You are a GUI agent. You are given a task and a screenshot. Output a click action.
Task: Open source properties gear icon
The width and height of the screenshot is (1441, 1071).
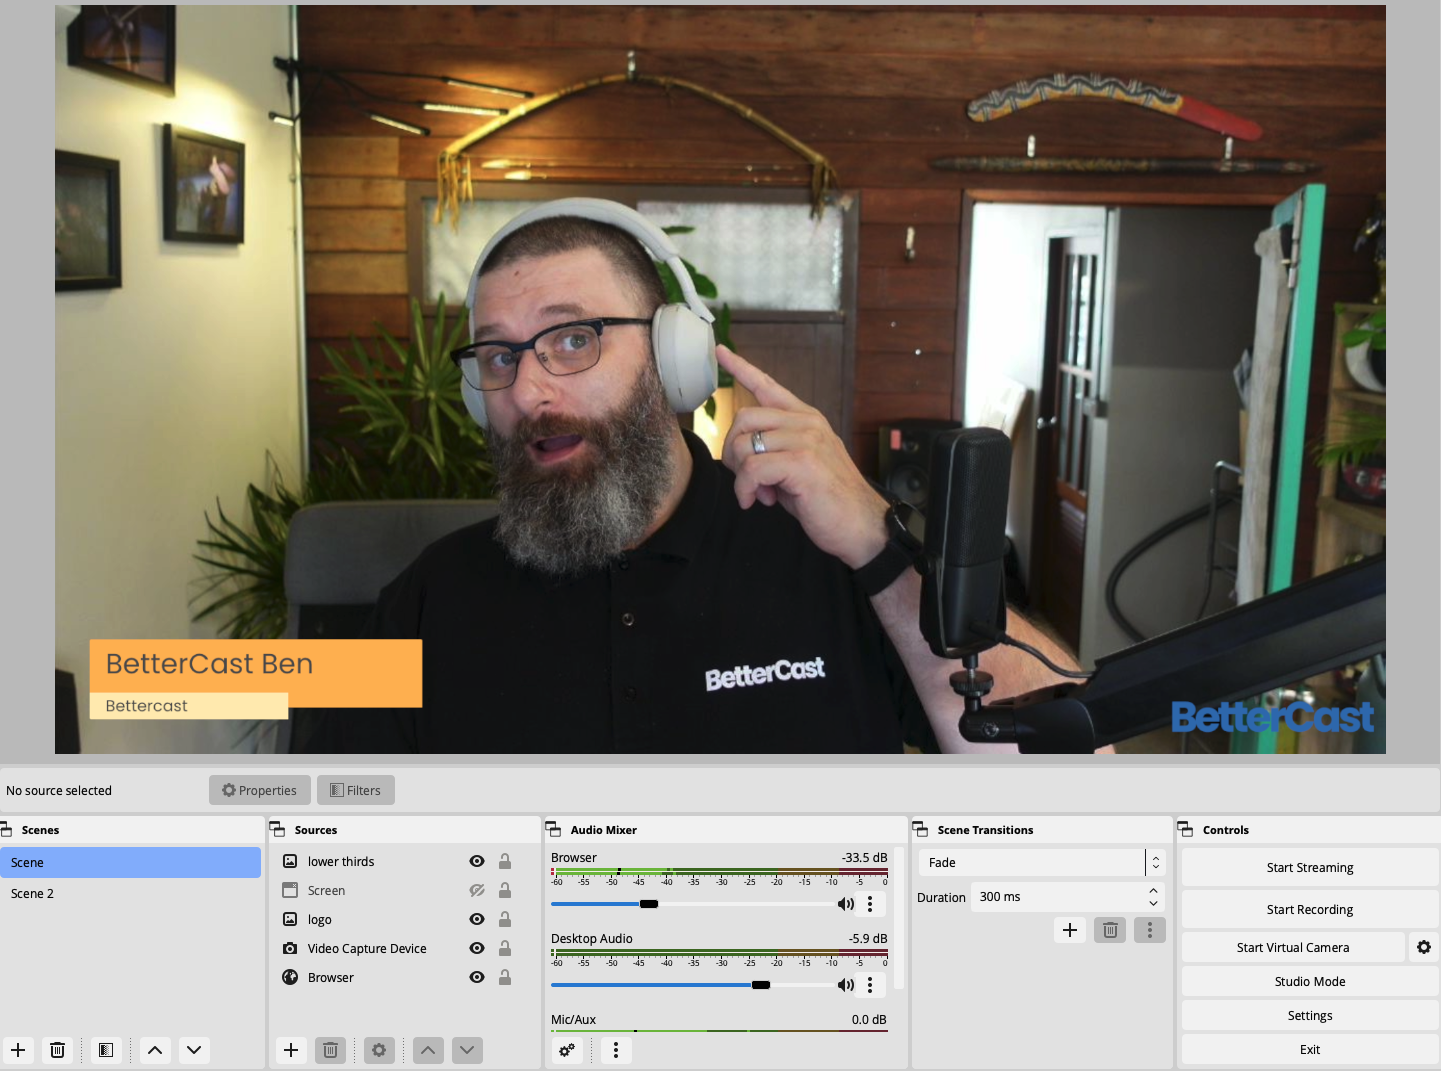tap(379, 1050)
